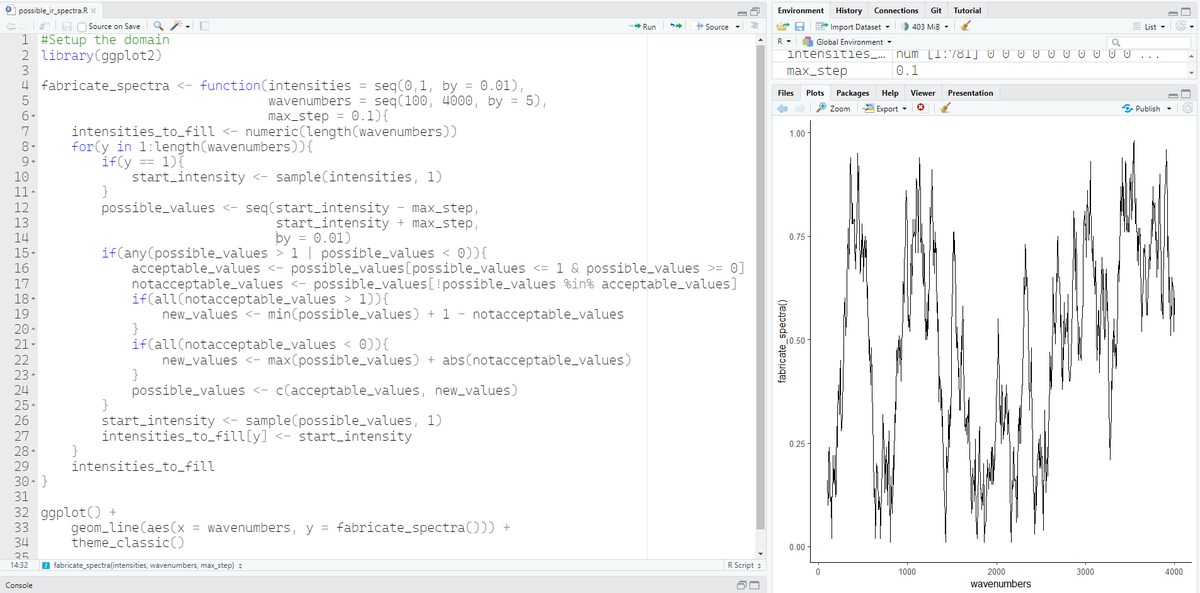1200x593 pixels.
Task: Open Find/Replace magnifier in editor toolbar
Action: (x=158, y=26)
